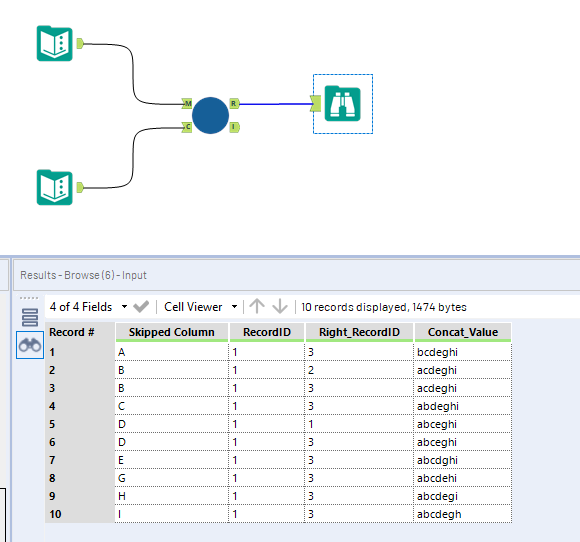Click the I output anchor

point(234,127)
